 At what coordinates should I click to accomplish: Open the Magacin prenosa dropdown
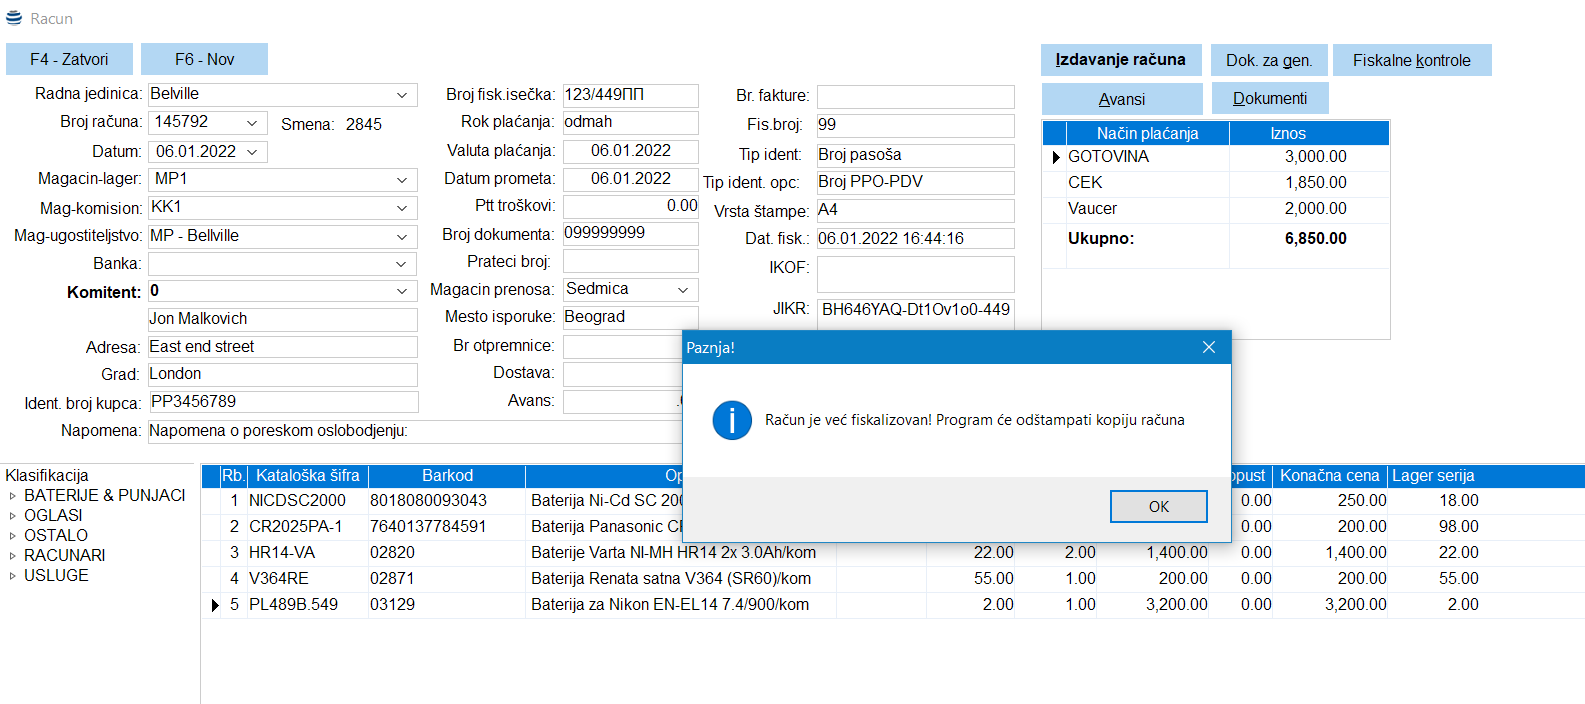(x=683, y=290)
